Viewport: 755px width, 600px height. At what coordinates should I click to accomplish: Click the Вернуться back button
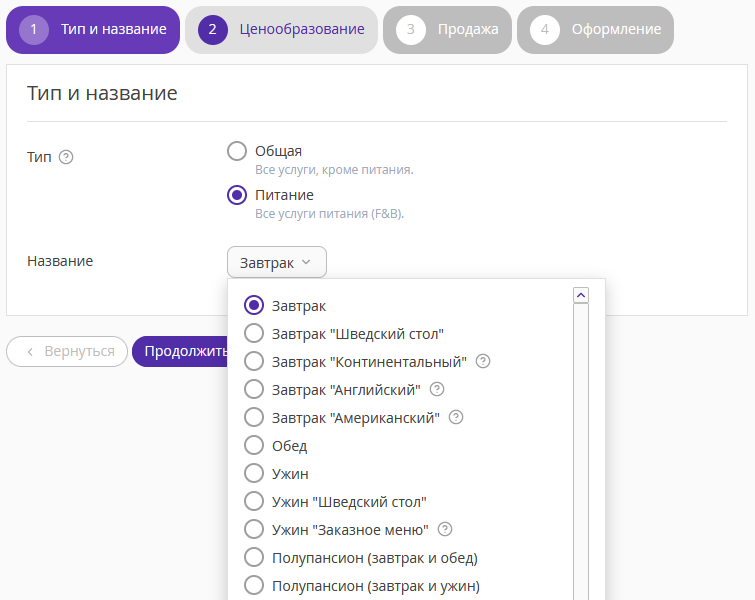coord(67,352)
